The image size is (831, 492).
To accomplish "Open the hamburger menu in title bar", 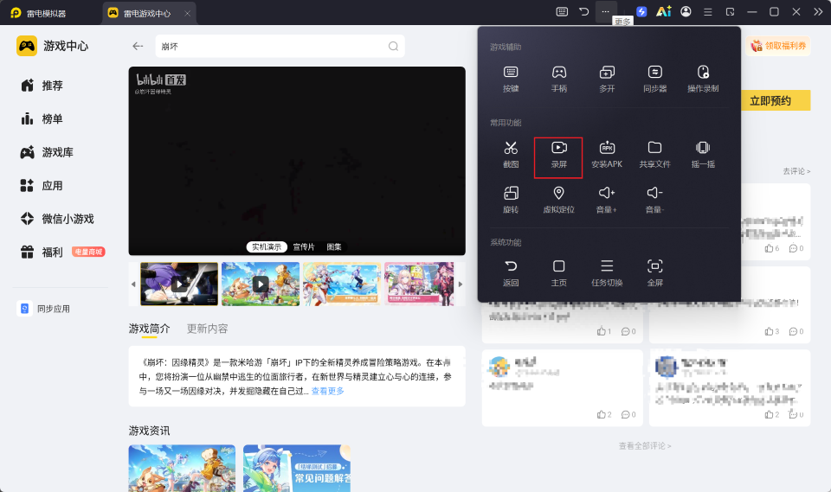I will 708,12.
